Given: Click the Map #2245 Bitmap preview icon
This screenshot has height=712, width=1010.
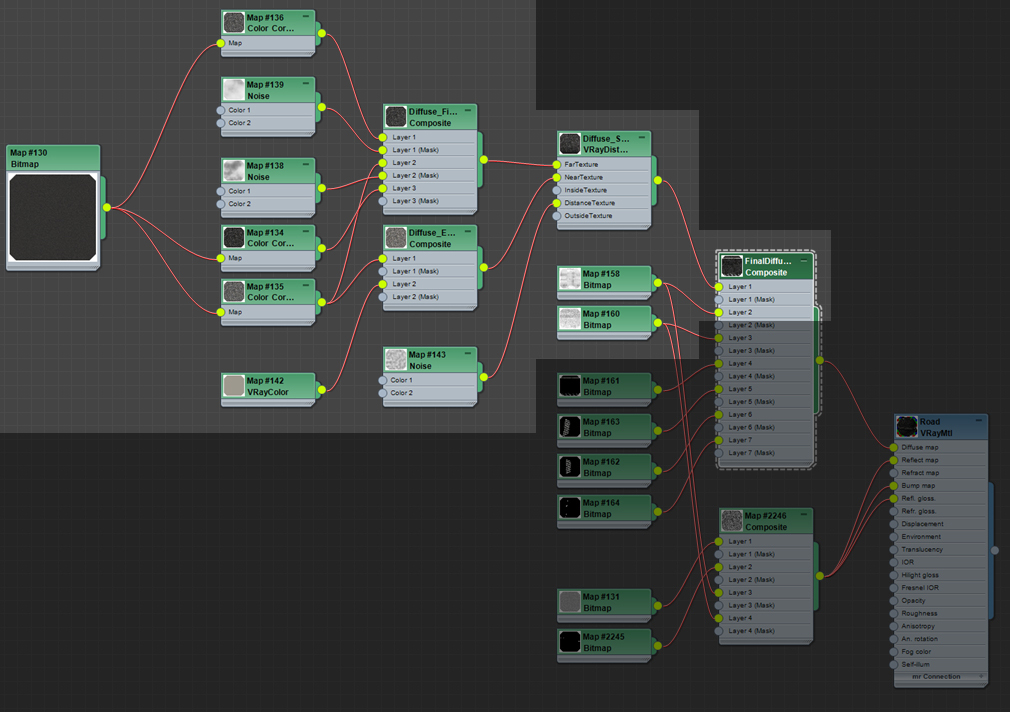Looking at the screenshot, I should (569, 642).
